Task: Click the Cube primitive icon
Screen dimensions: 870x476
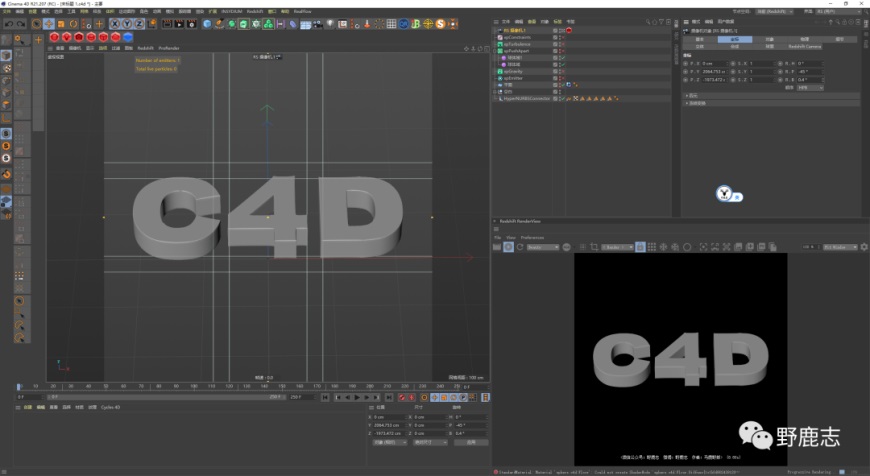Action: tap(207, 24)
